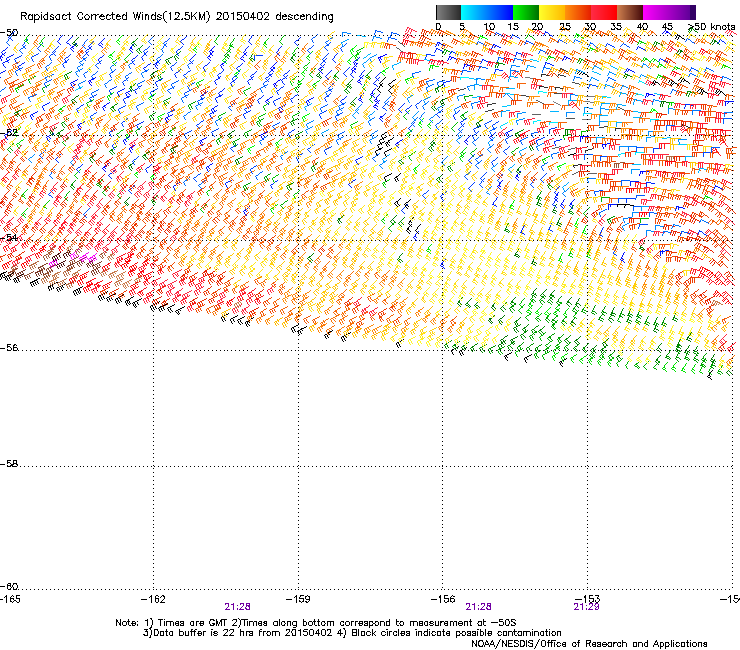Click the legend value '40'
Screen dimensions: 740x650
click(642, 27)
